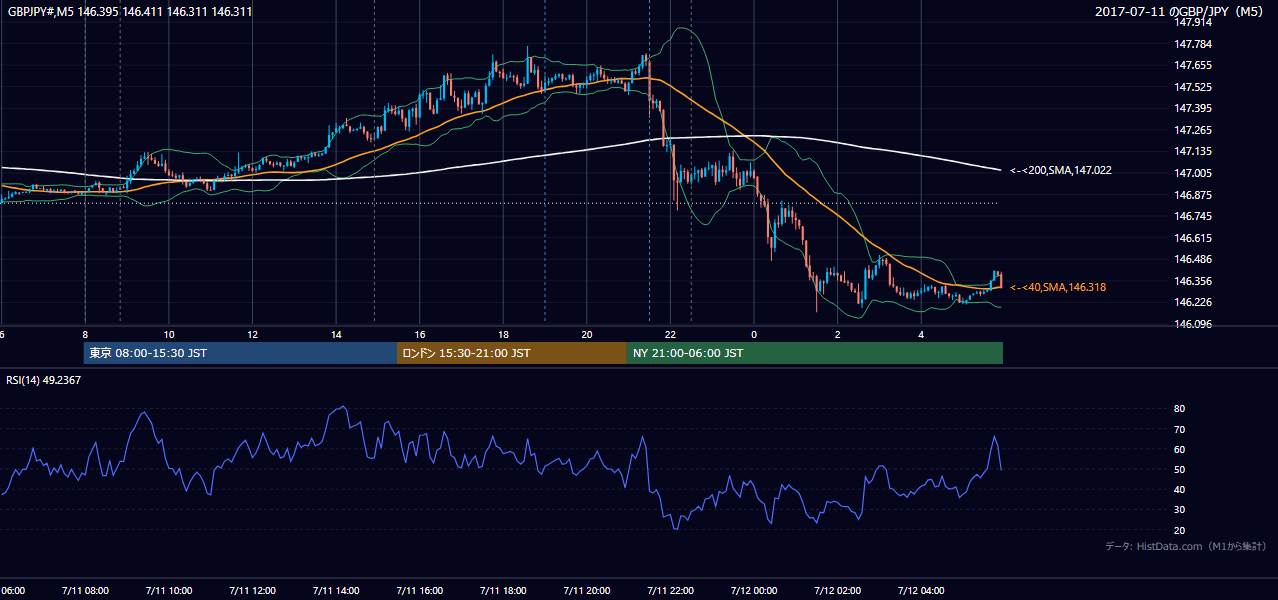Screen dimensions: 1278x600
Task: Click RSI scale value 70
Action: point(1179,429)
